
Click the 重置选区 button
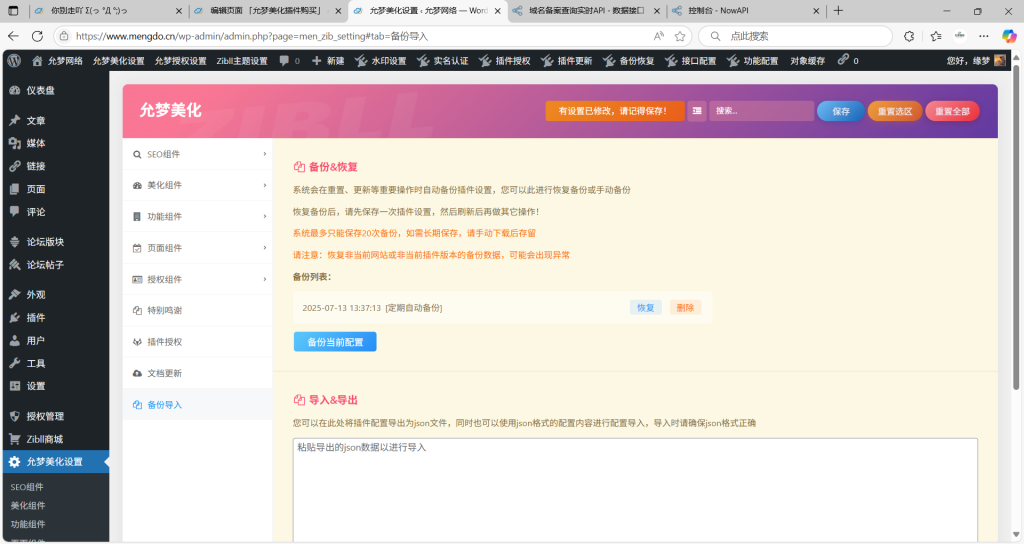click(895, 111)
